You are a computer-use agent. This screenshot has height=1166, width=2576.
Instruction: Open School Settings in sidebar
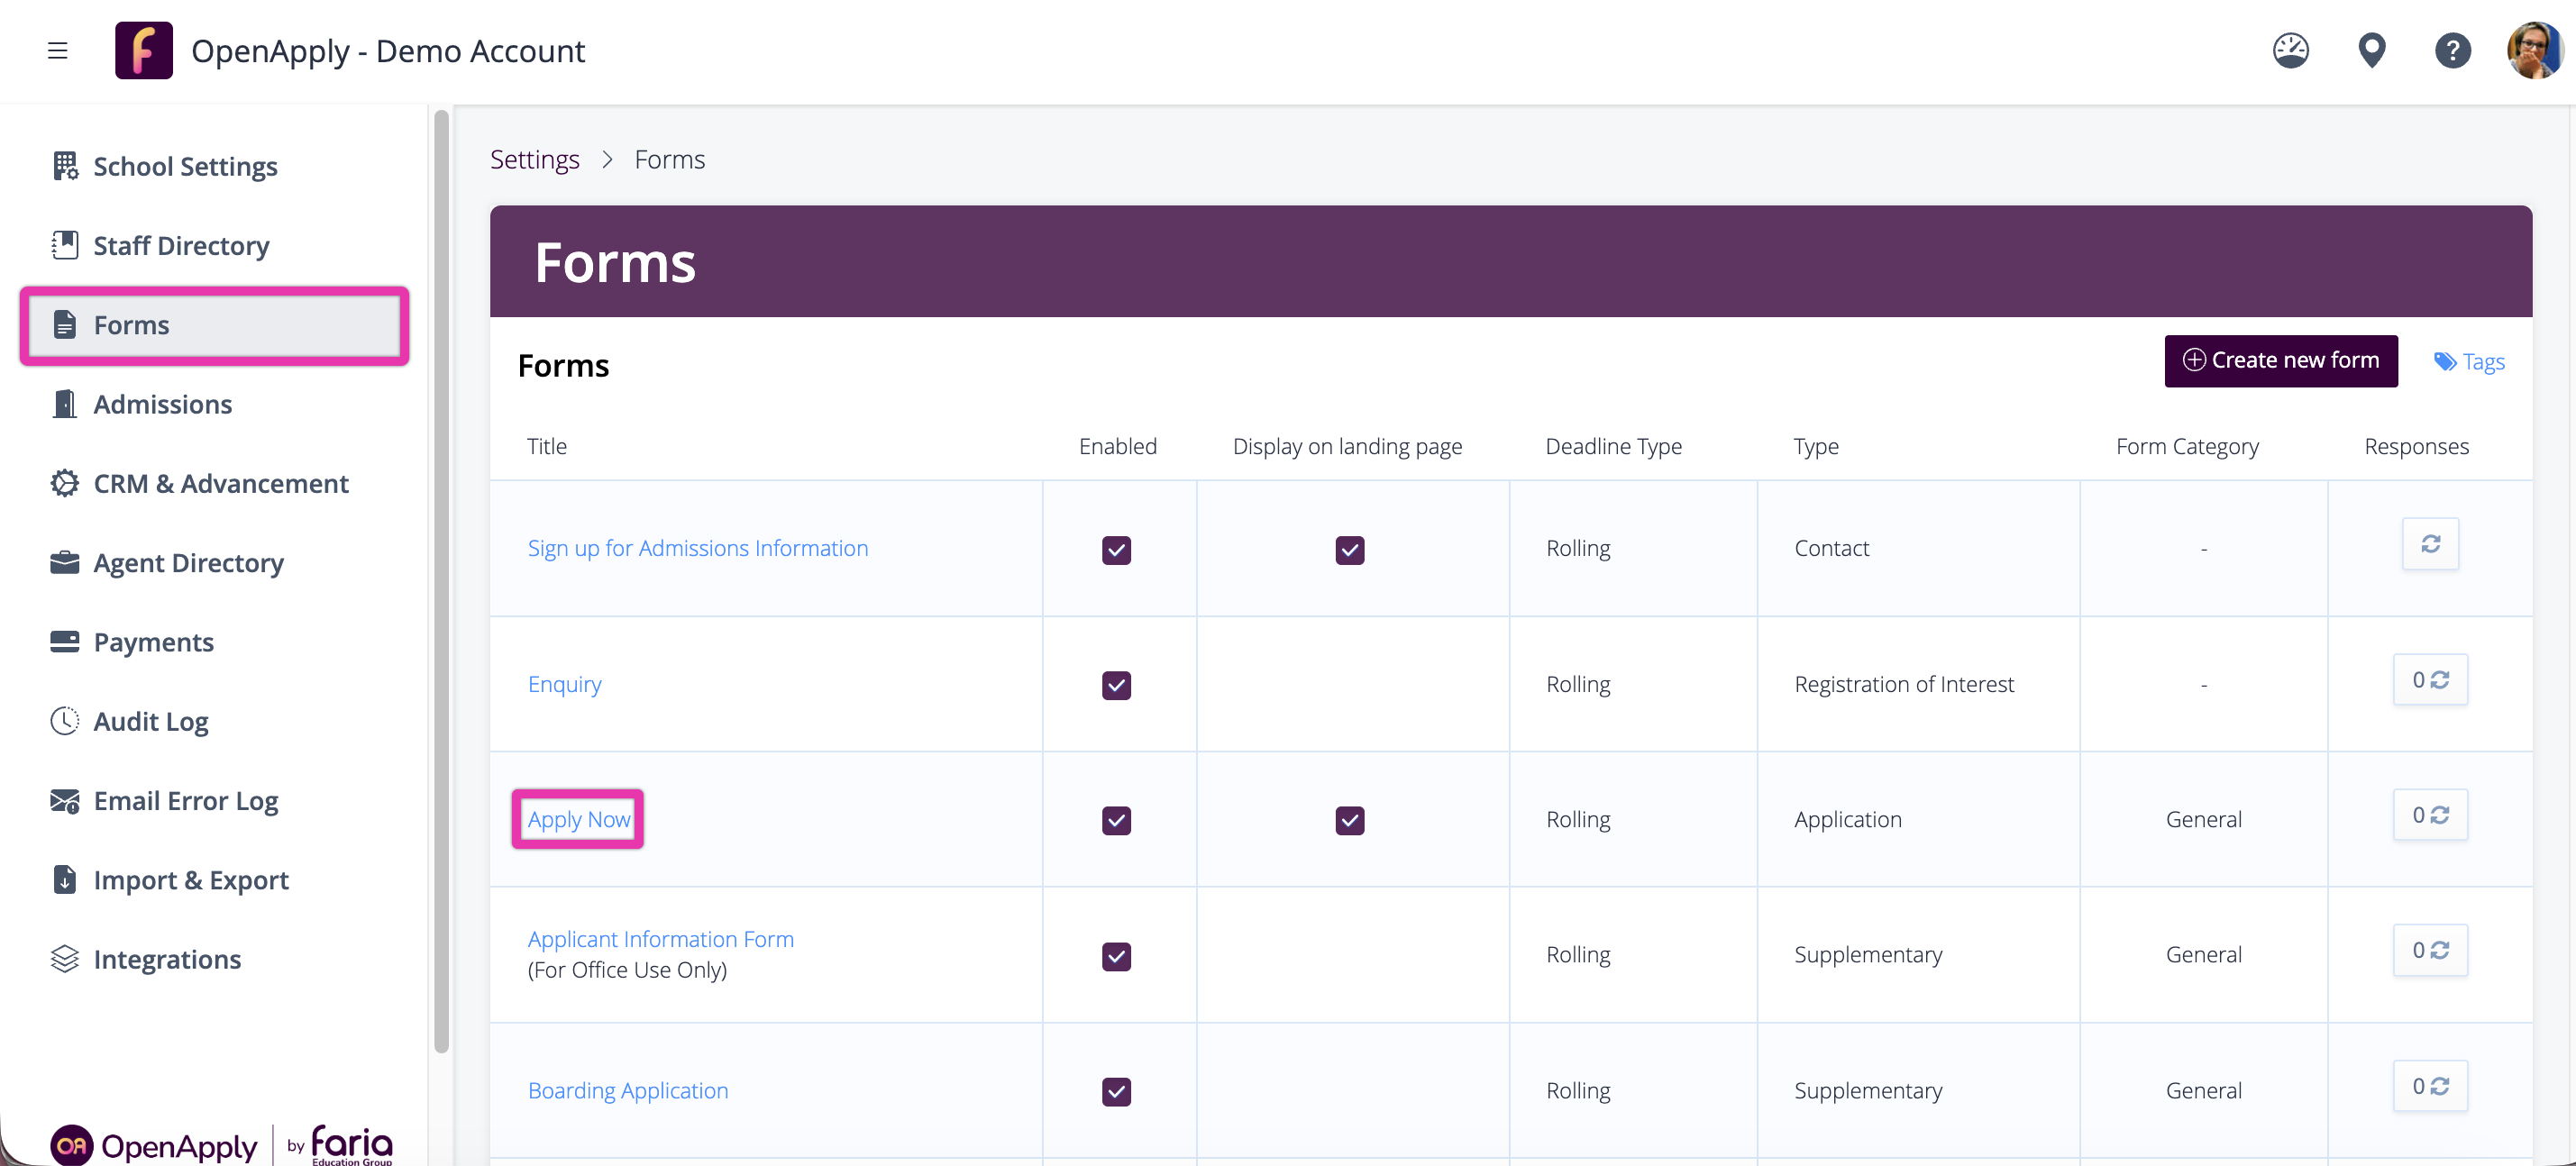[x=185, y=166]
